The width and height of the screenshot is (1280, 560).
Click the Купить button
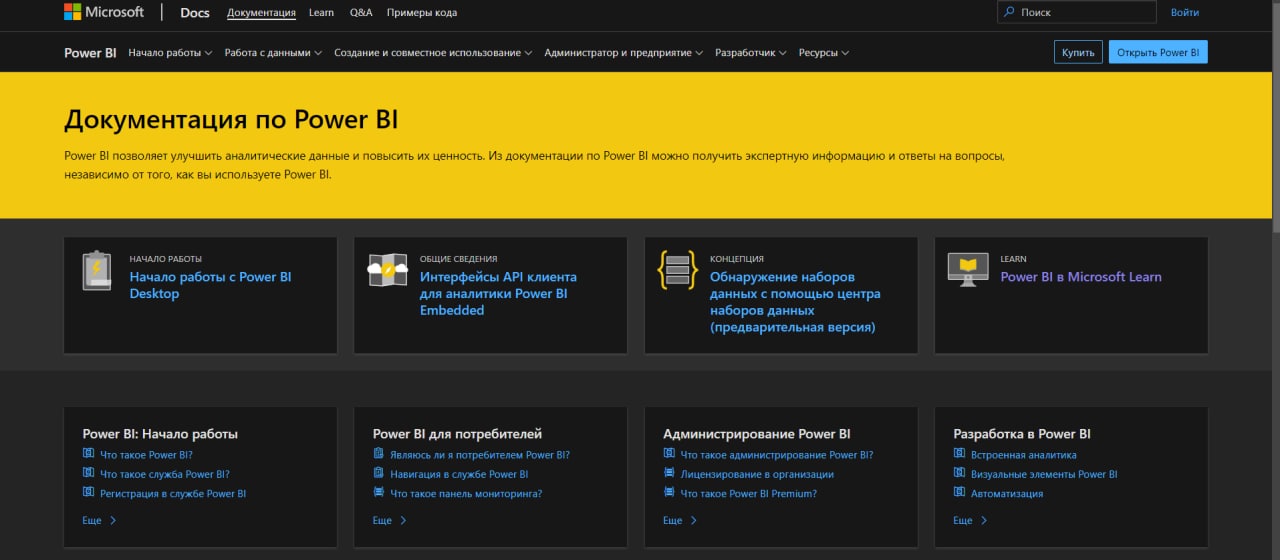1078,52
